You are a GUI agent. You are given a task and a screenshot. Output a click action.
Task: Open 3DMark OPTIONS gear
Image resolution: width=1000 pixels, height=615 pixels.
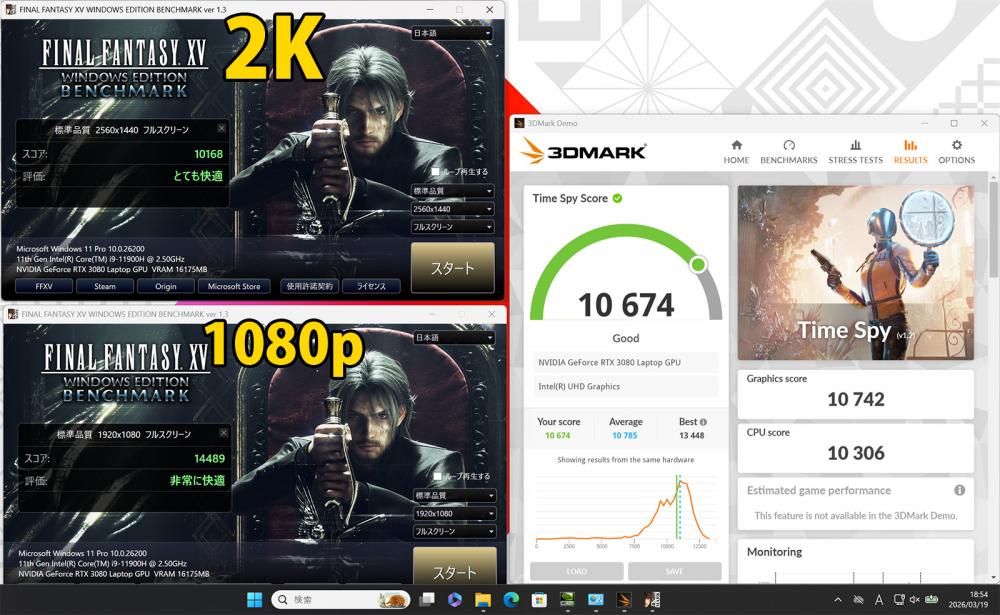point(956,152)
